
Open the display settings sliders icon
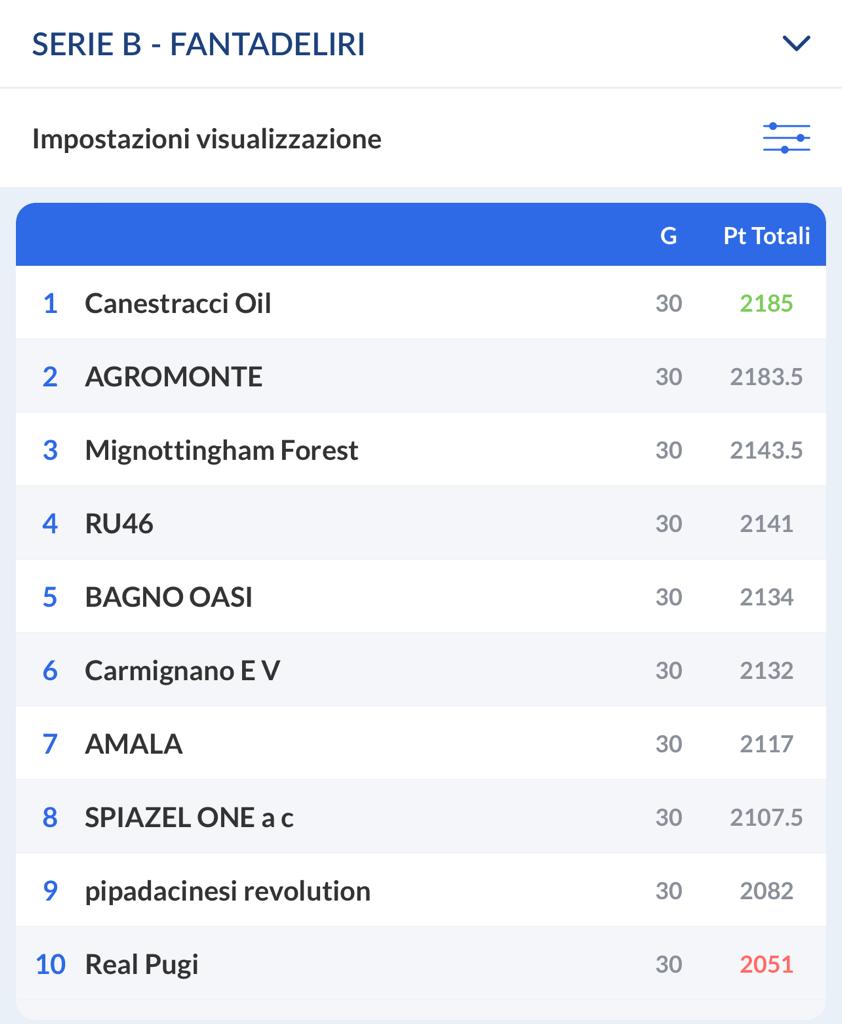(x=786, y=138)
